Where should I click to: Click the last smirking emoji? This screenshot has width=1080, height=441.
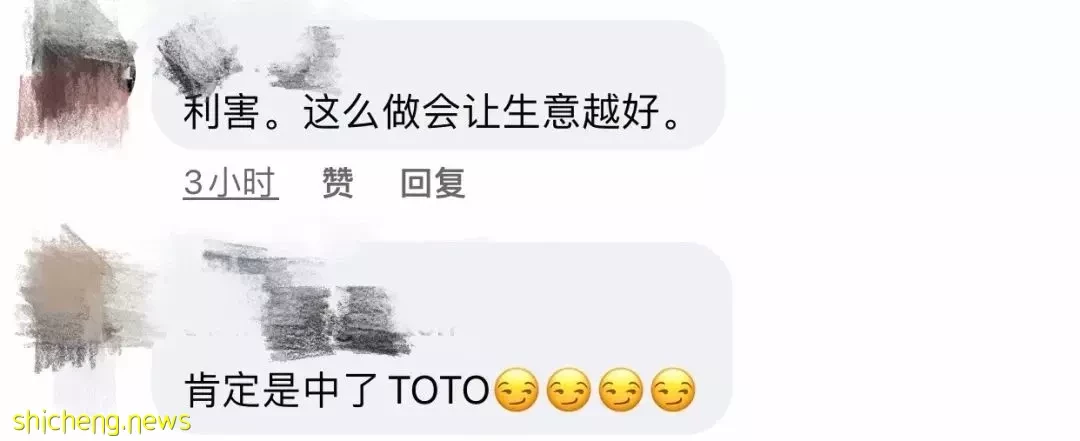[673, 391]
